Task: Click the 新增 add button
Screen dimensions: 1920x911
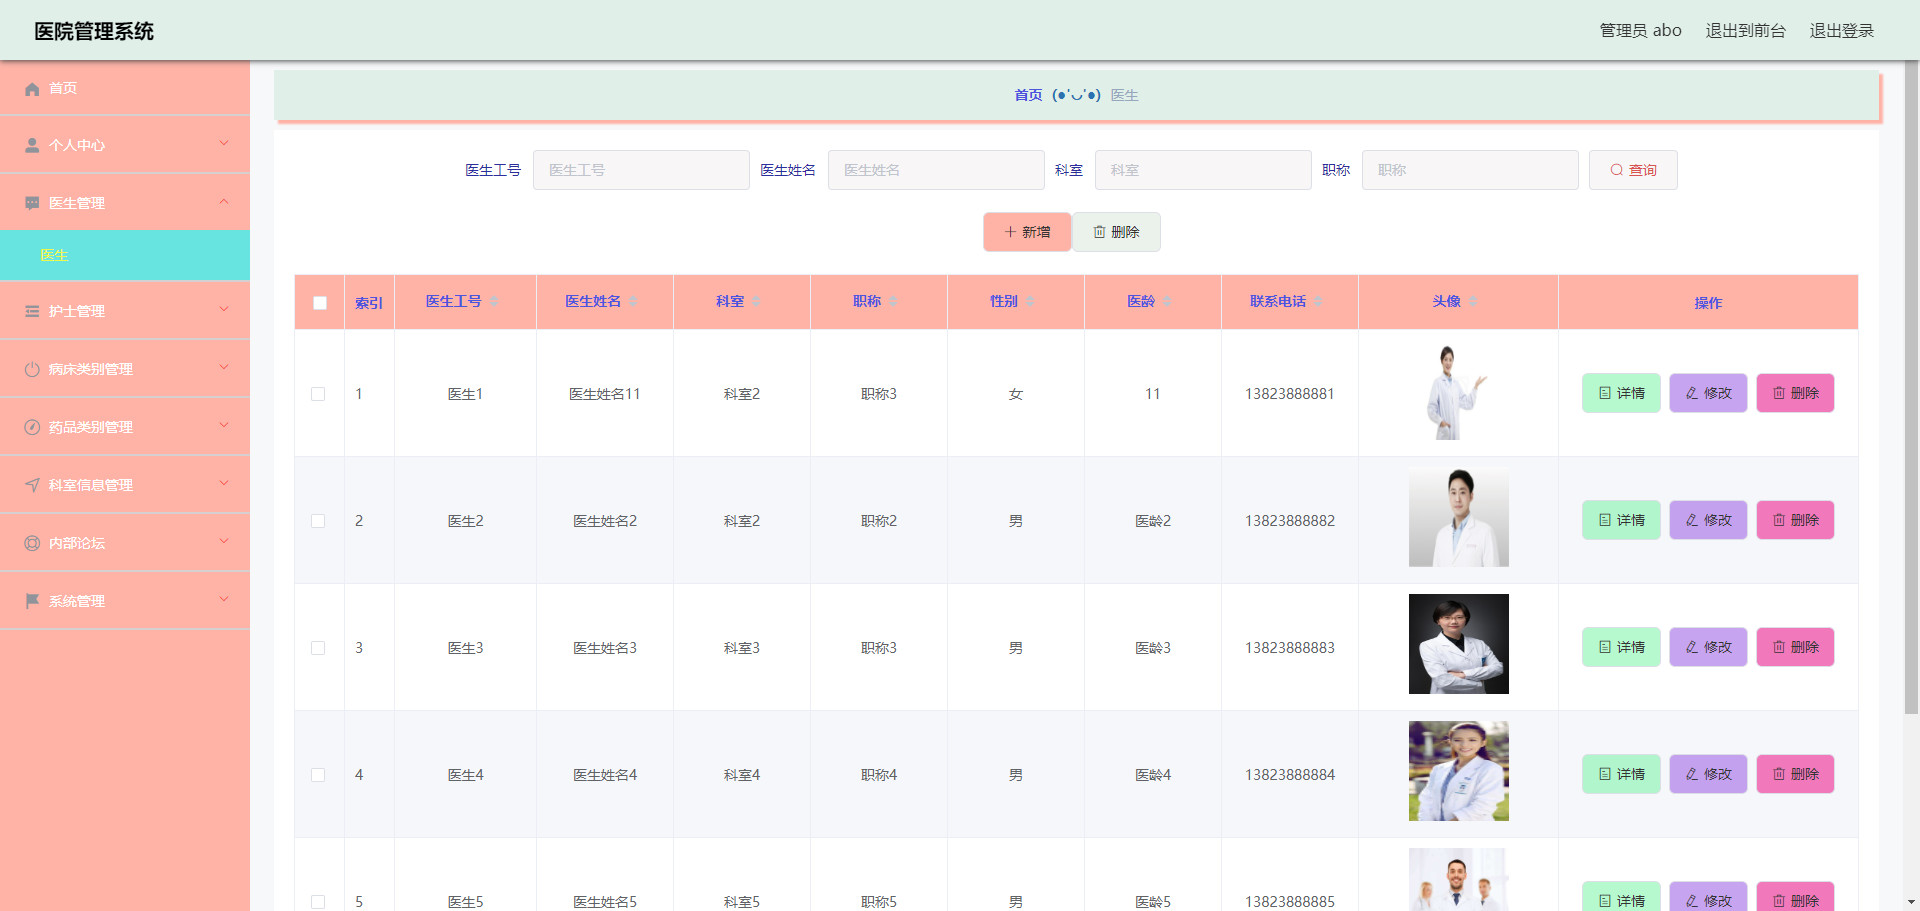Action: (x=1027, y=232)
